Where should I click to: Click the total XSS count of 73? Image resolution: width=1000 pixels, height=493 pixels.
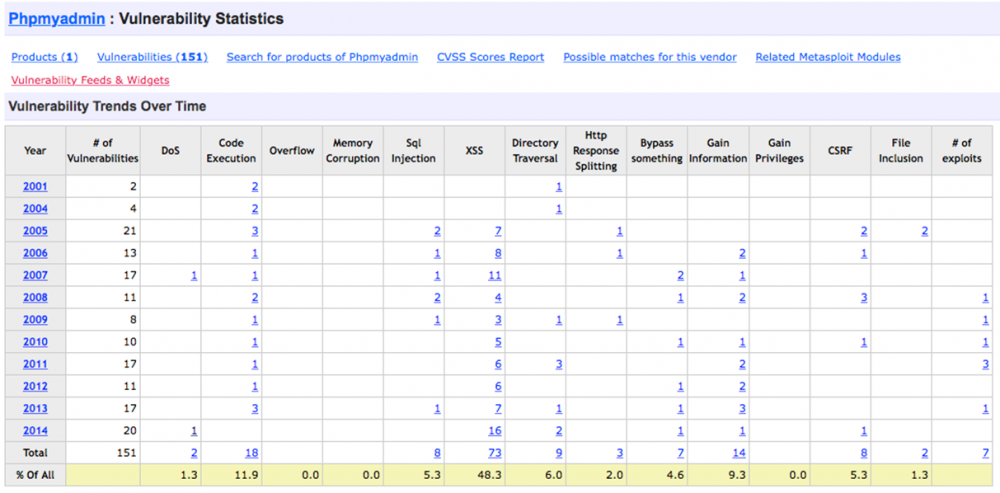[x=494, y=453]
